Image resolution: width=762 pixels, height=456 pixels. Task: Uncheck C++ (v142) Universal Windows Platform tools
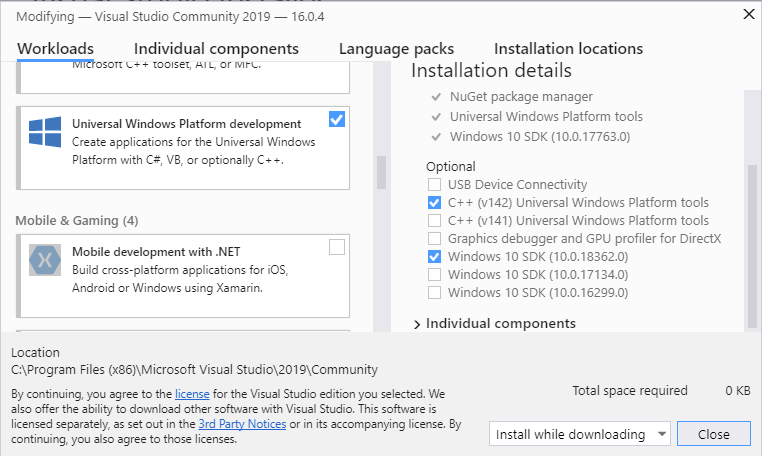434,203
